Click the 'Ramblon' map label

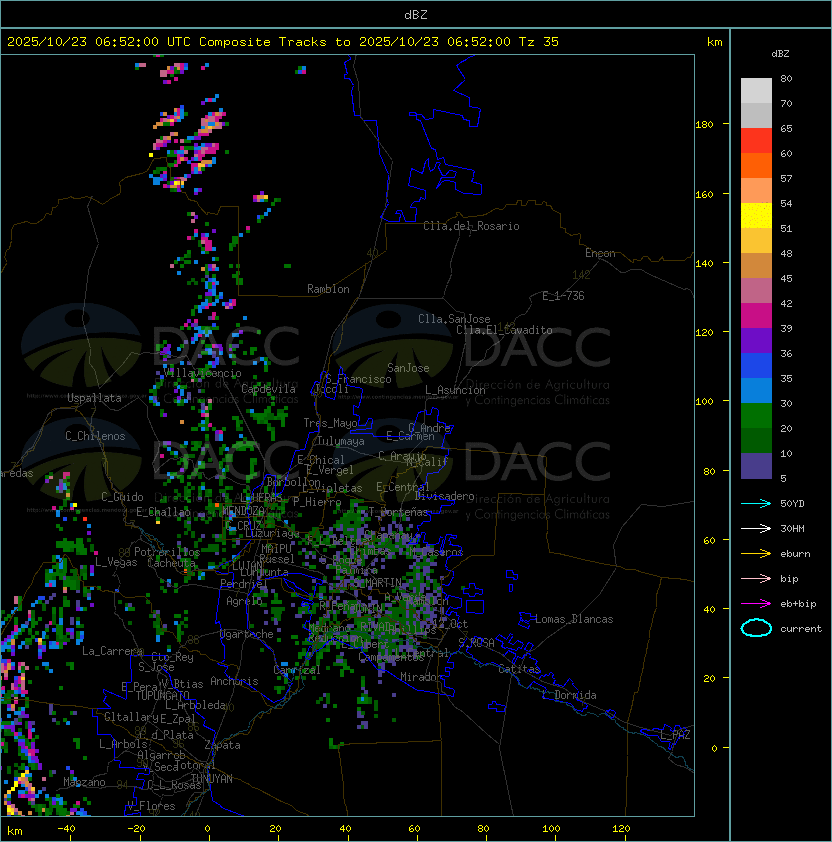click(328, 289)
